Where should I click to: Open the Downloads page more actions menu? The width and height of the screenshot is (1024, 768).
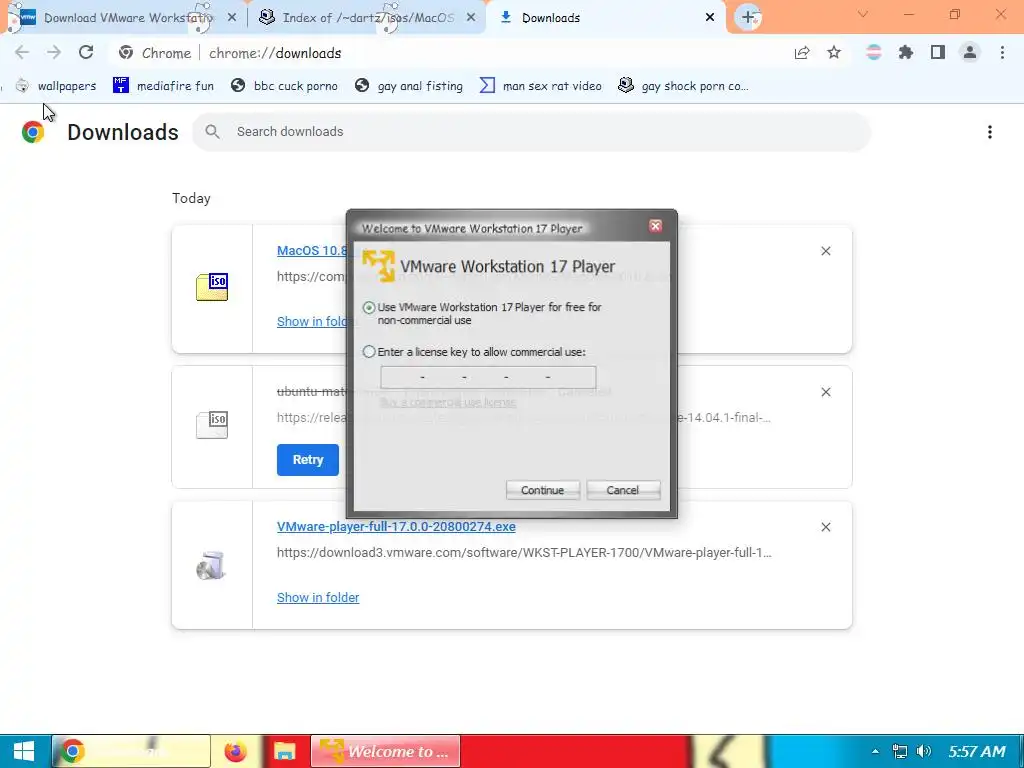click(x=990, y=132)
